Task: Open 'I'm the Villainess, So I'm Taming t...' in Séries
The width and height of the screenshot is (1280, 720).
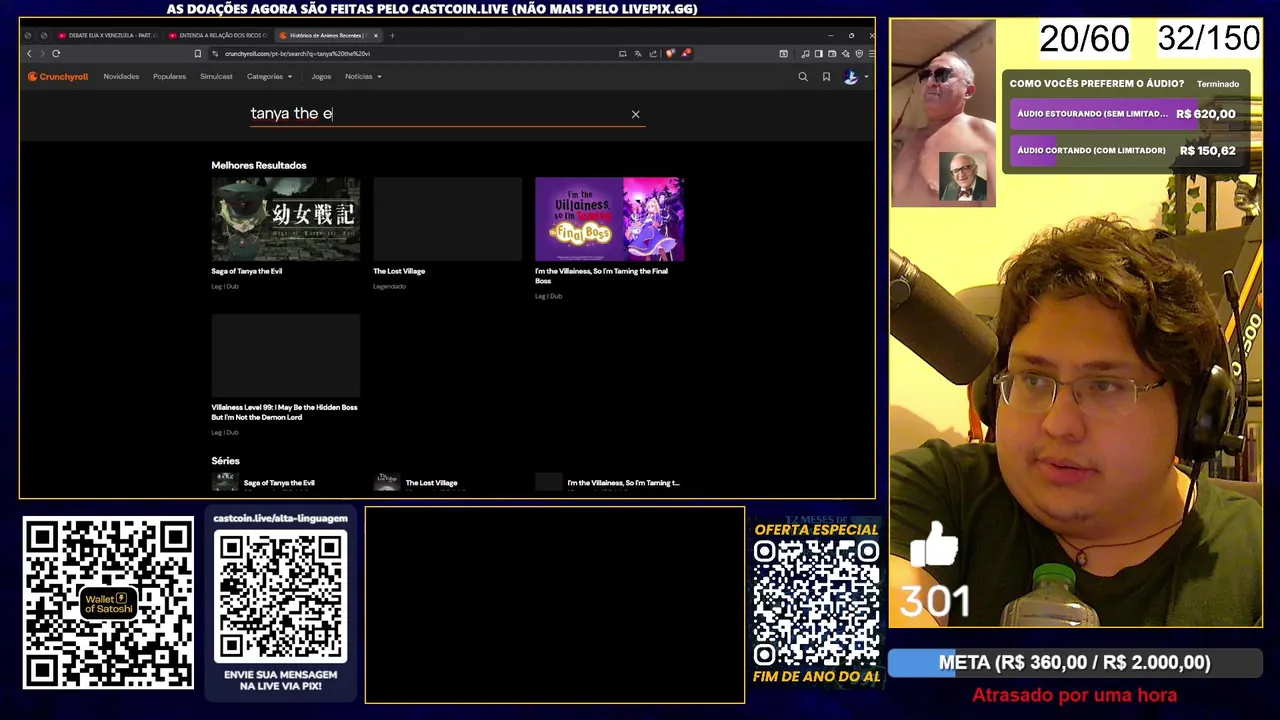Action: [623, 483]
